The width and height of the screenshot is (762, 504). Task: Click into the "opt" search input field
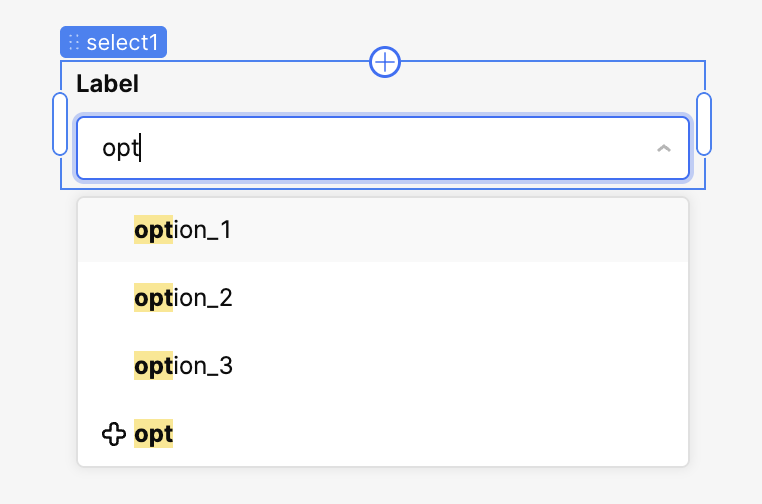click(380, 149)
